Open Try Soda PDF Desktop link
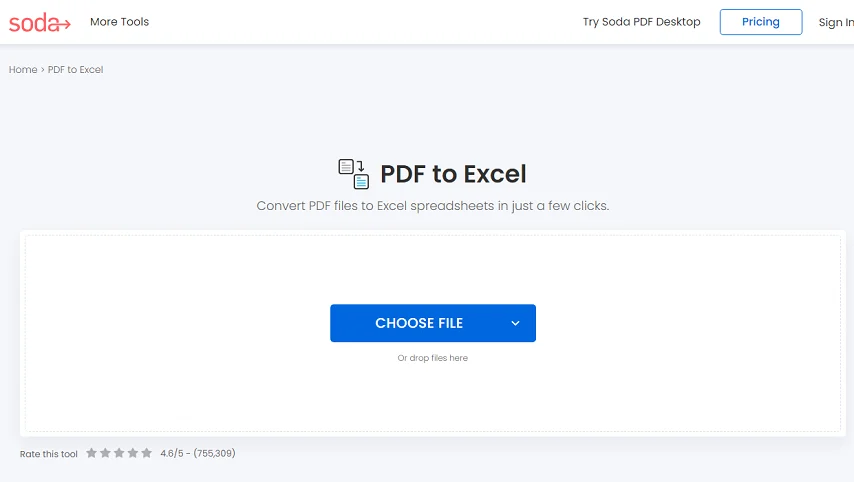This screenshot has height=482, width=854. click(642, 22)
